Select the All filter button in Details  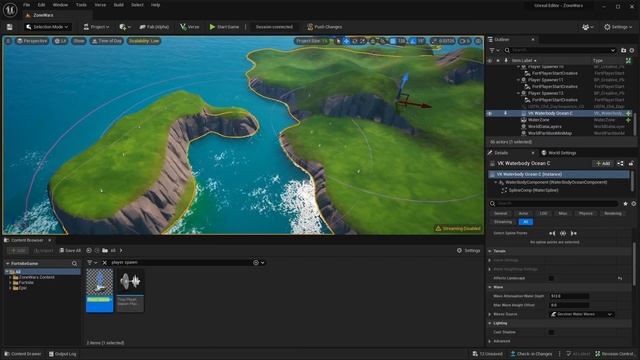pyautogui.click(x=526, y=222)
